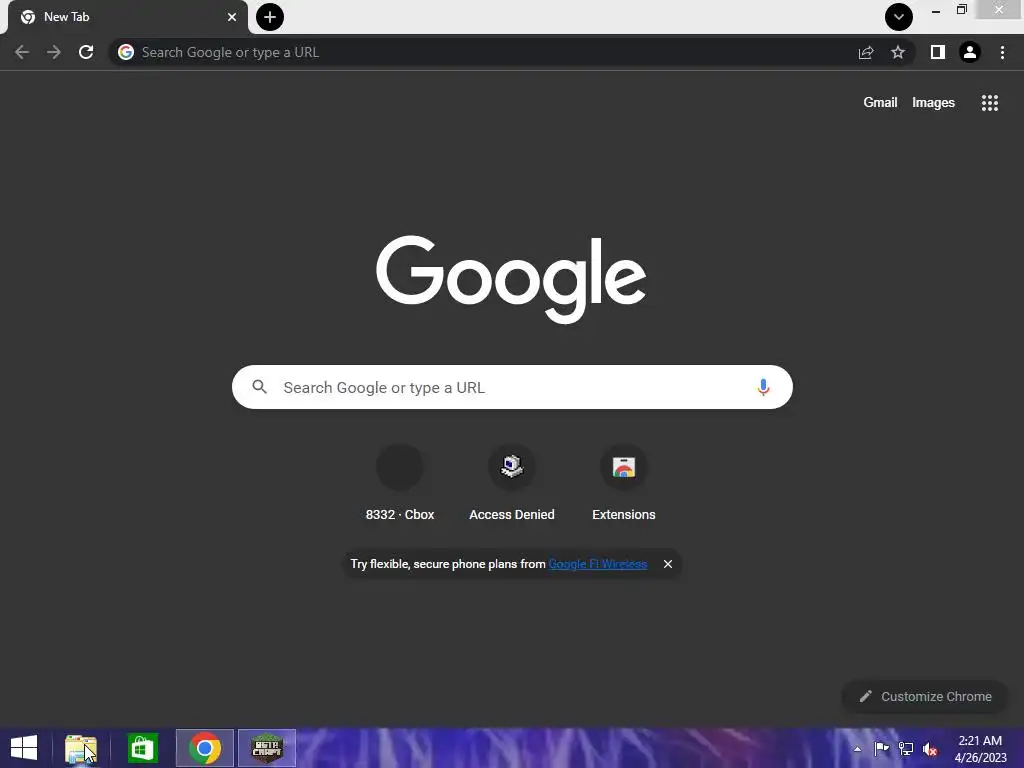Show hidden system tray icons
Image resolution: width=1024 pixels, height=768 pixels.
point(857,749)
